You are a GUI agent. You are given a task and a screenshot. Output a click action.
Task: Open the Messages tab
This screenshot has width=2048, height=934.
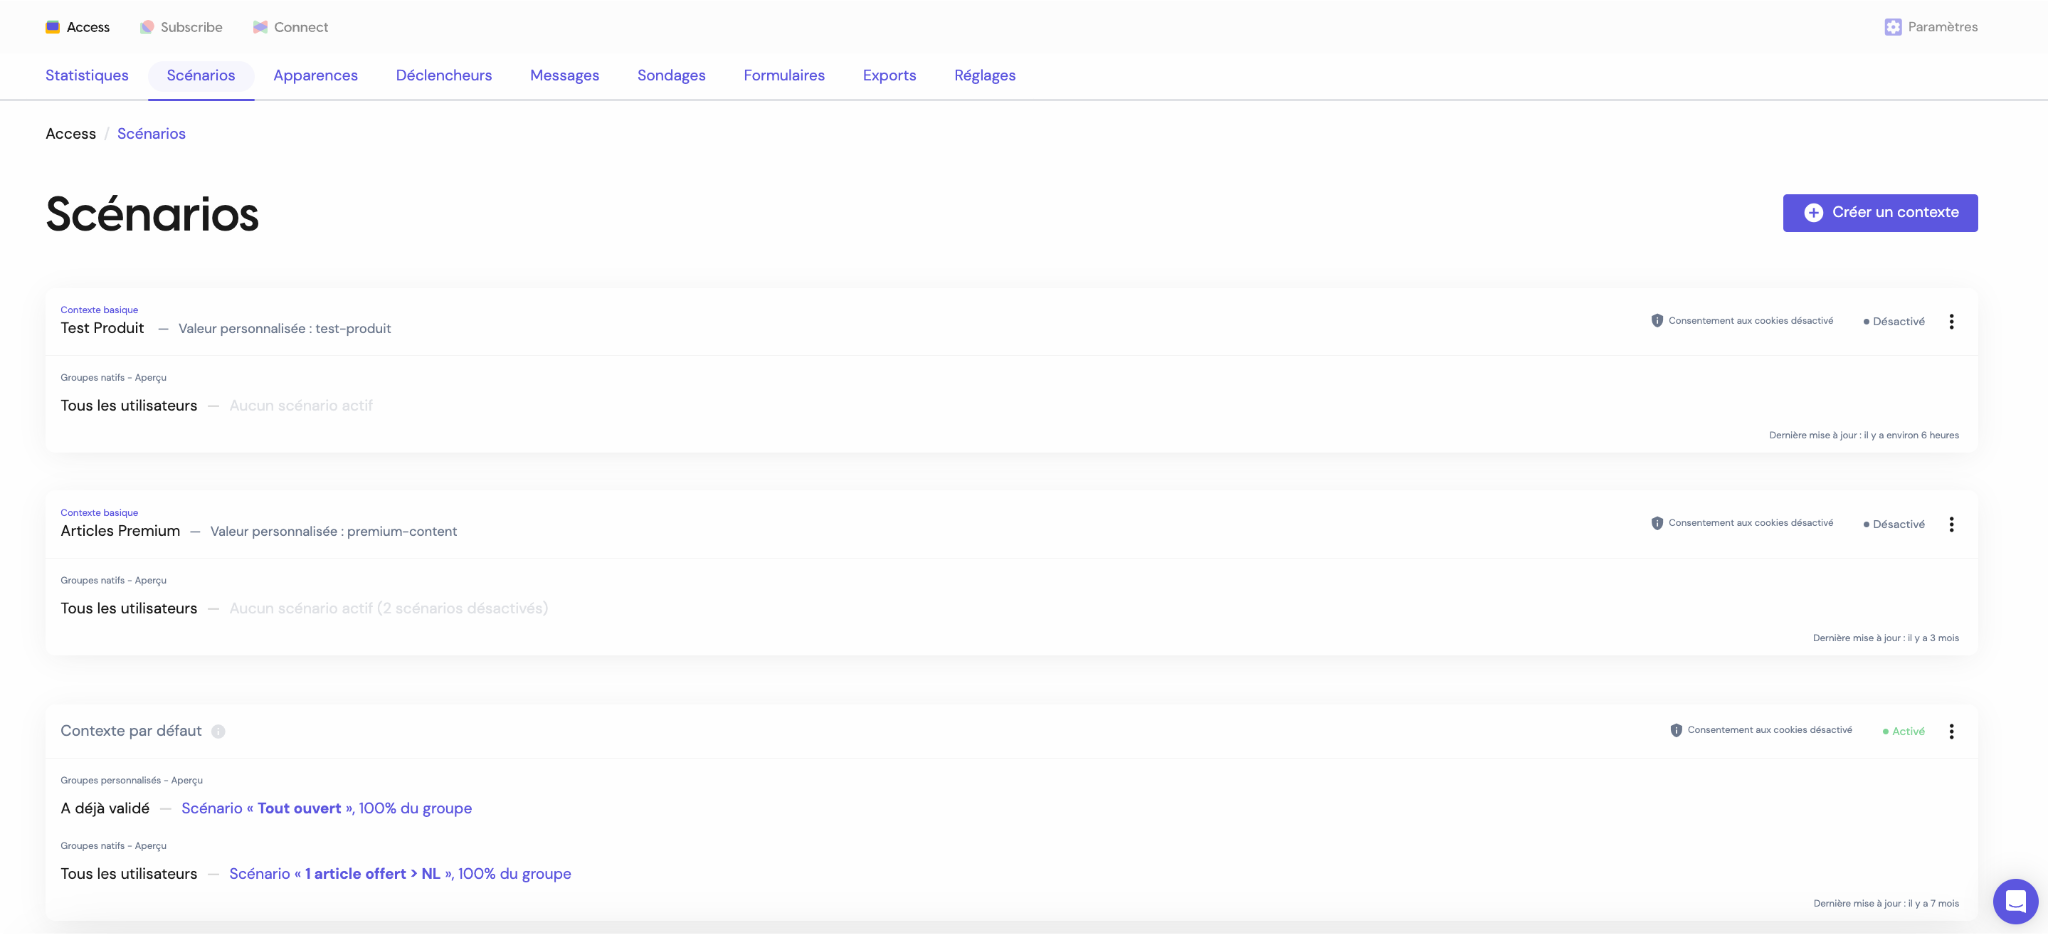565,75
